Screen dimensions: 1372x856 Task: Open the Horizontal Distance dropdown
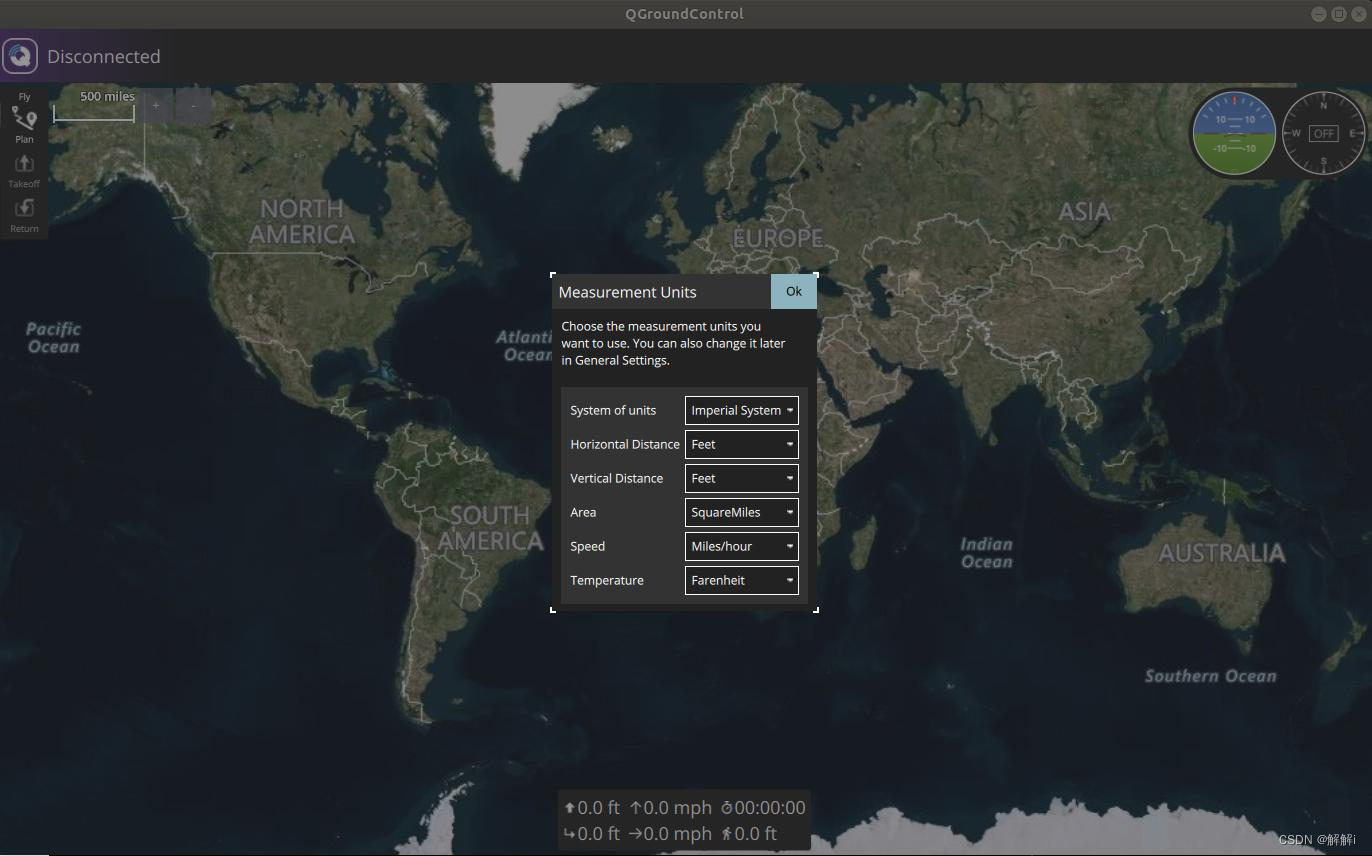pyautogui.click(x=741, y=444)
